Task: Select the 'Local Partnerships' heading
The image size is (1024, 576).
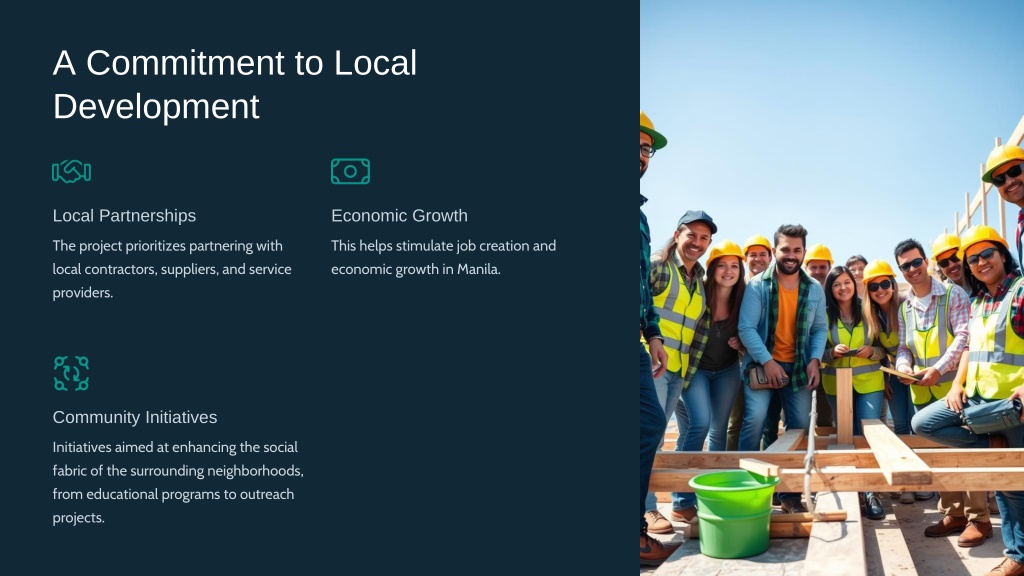Action: click(124, 216)
